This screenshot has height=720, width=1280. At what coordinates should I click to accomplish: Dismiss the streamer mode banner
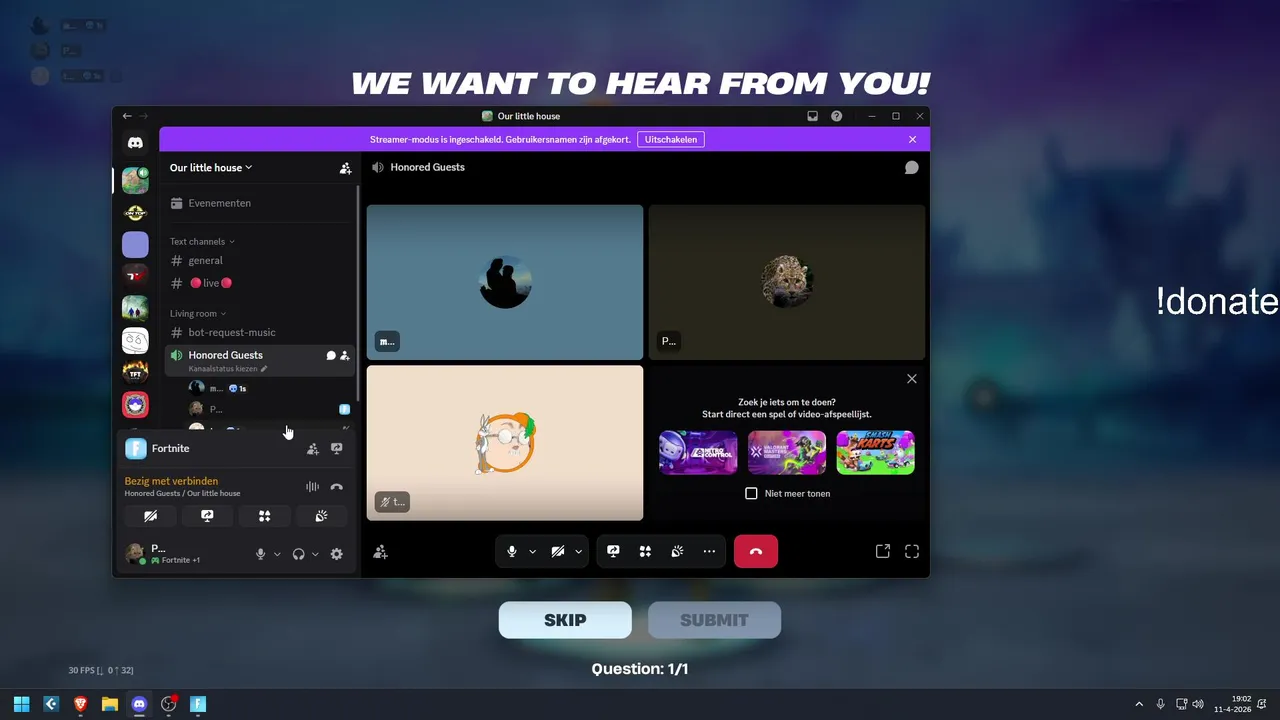[x=912, y=139]
